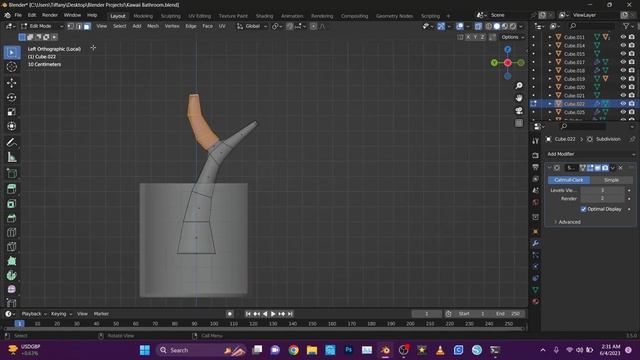This screenshot has width=640, height=360.
Task: Choose the Transform tool
Action: pyautogui.click(x=11, y=126)
